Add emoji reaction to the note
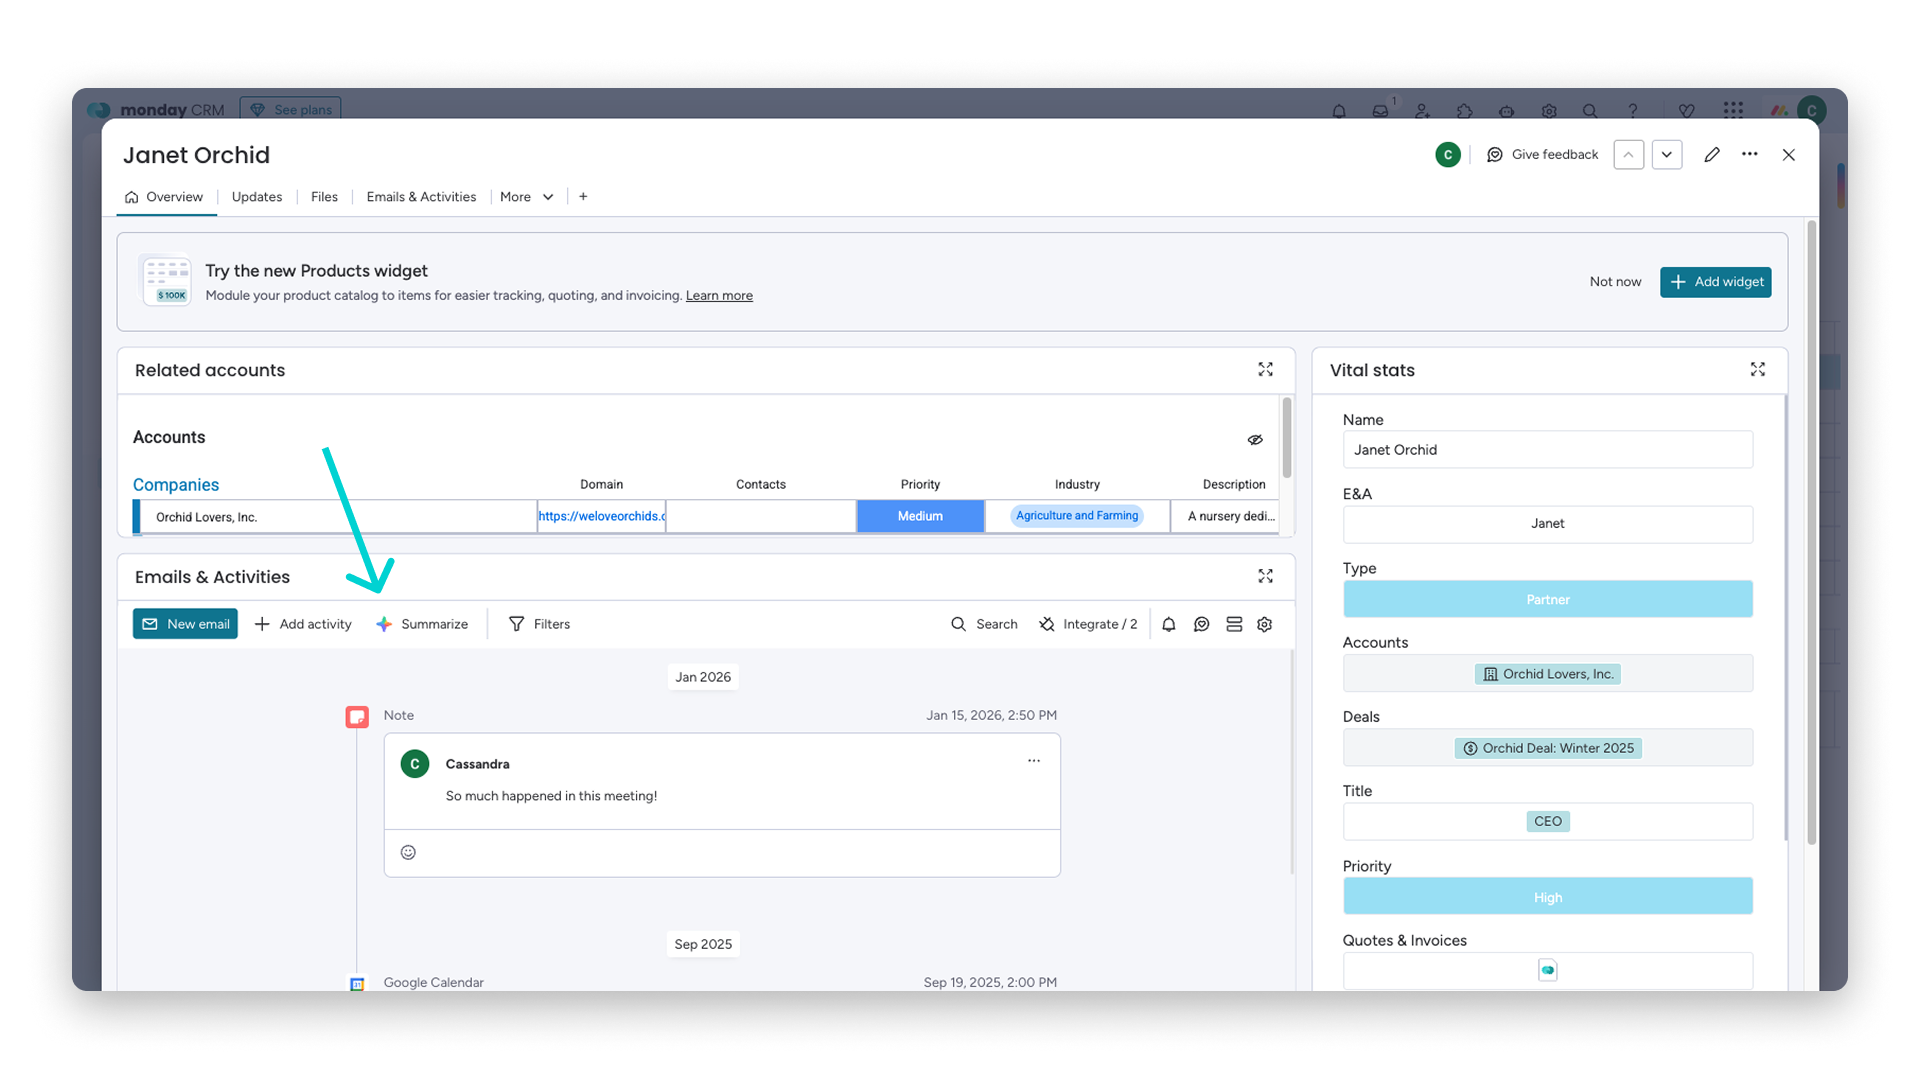The image size is (1920, 1080). tap(408, 853)
